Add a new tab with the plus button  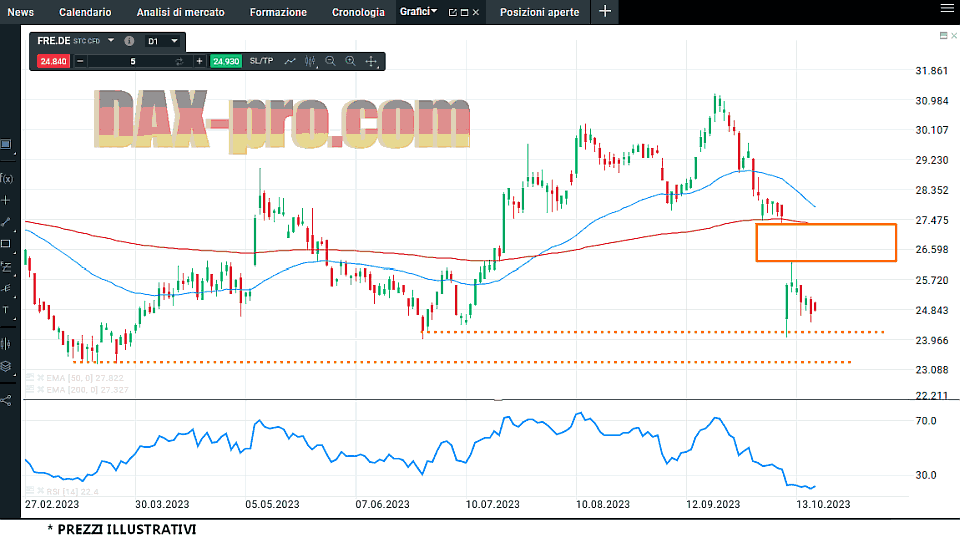pyautogui.click(x=605, y=12)
